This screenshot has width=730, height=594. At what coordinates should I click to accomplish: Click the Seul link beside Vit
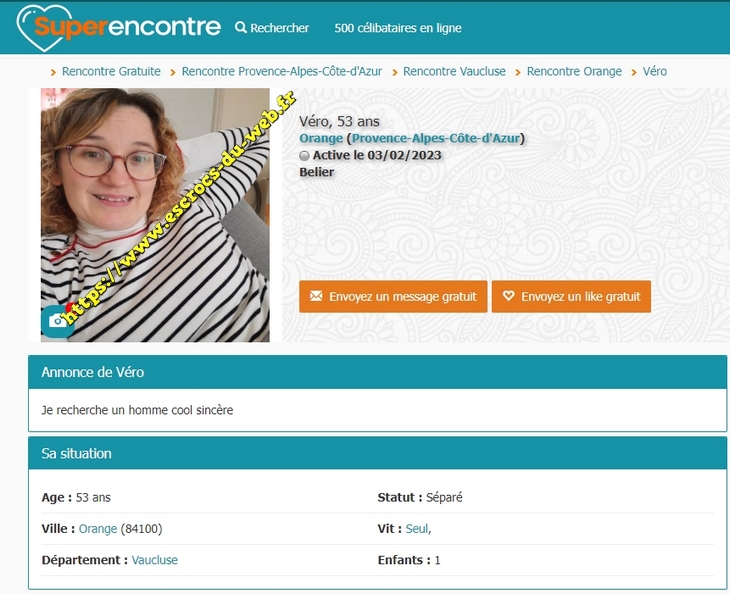tap(417, 529)
